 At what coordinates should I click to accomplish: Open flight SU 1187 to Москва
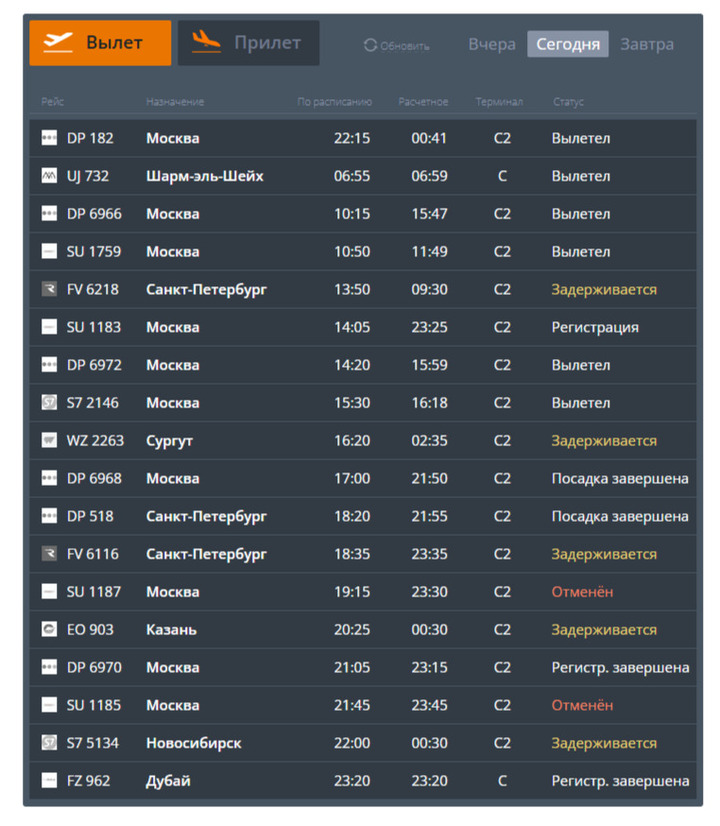[x=94, y=592]
